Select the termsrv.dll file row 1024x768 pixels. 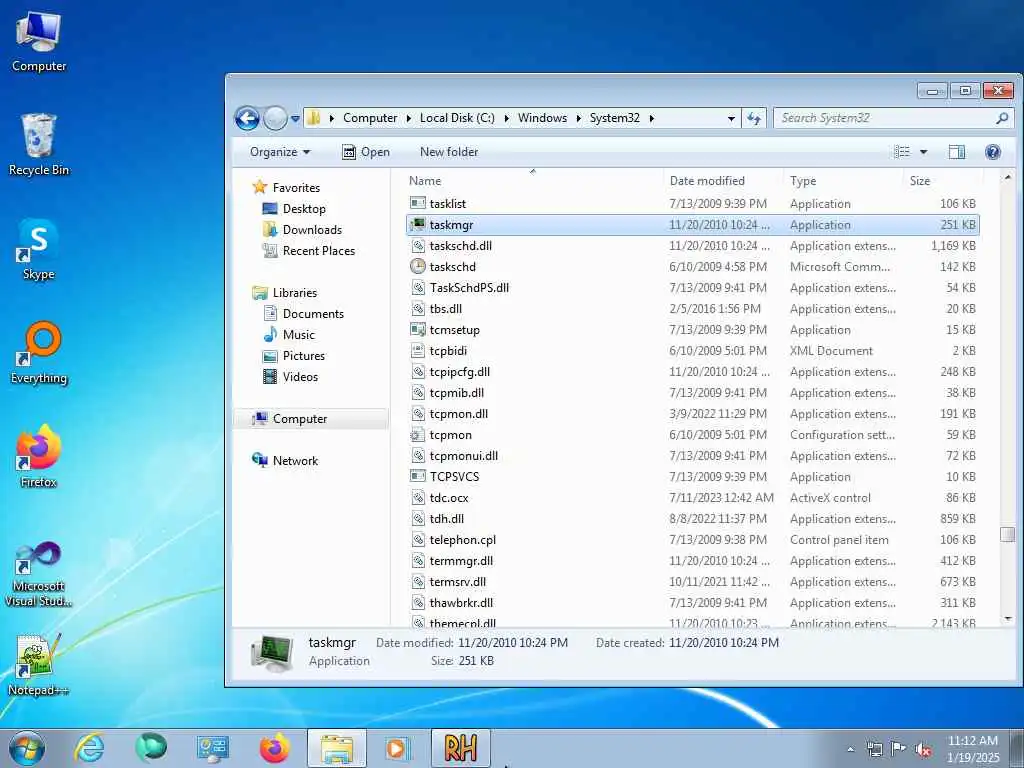(x=692, y=582)
